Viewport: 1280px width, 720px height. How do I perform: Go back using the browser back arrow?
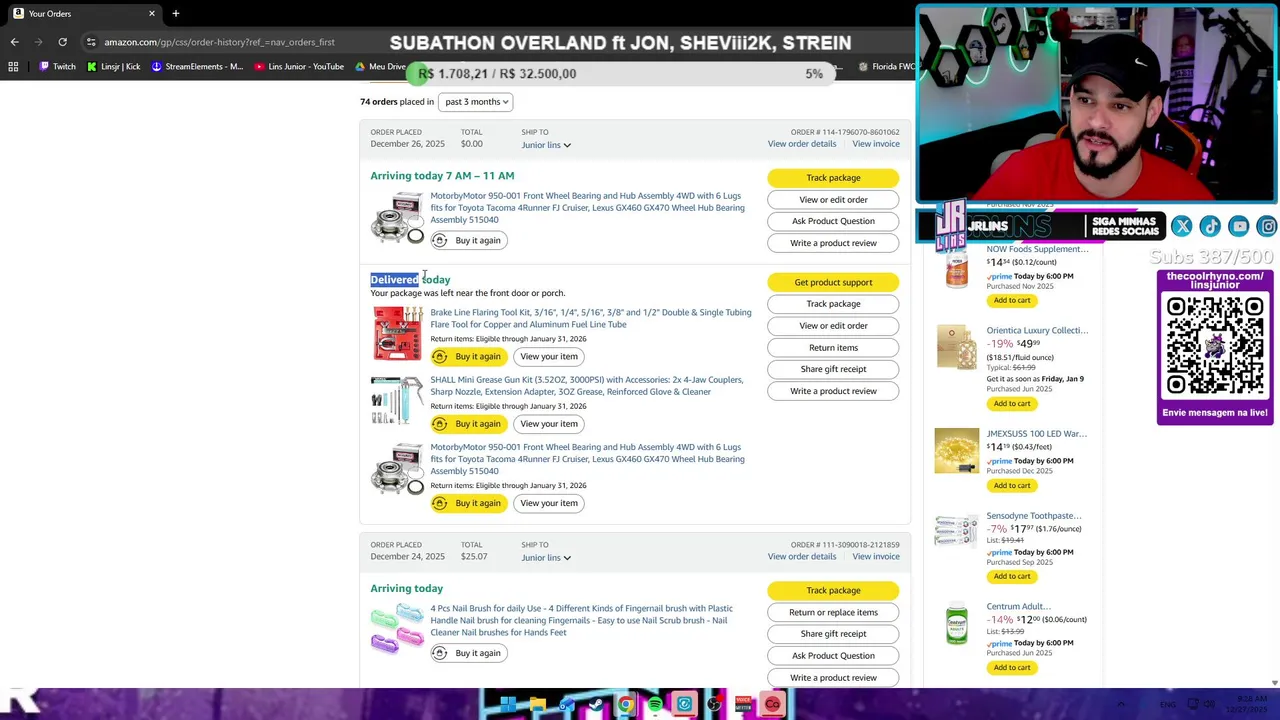(x=14, y=42)
